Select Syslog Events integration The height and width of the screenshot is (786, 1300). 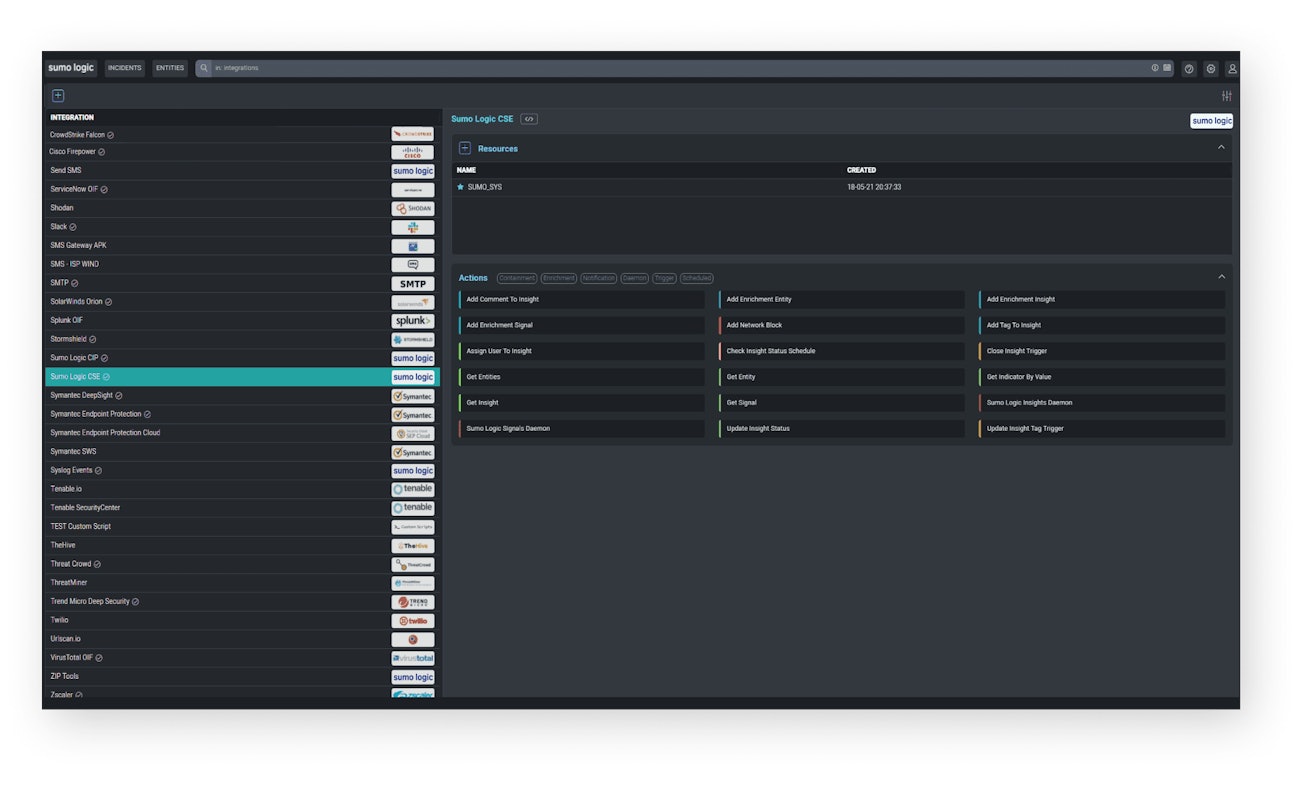(242, 470)
